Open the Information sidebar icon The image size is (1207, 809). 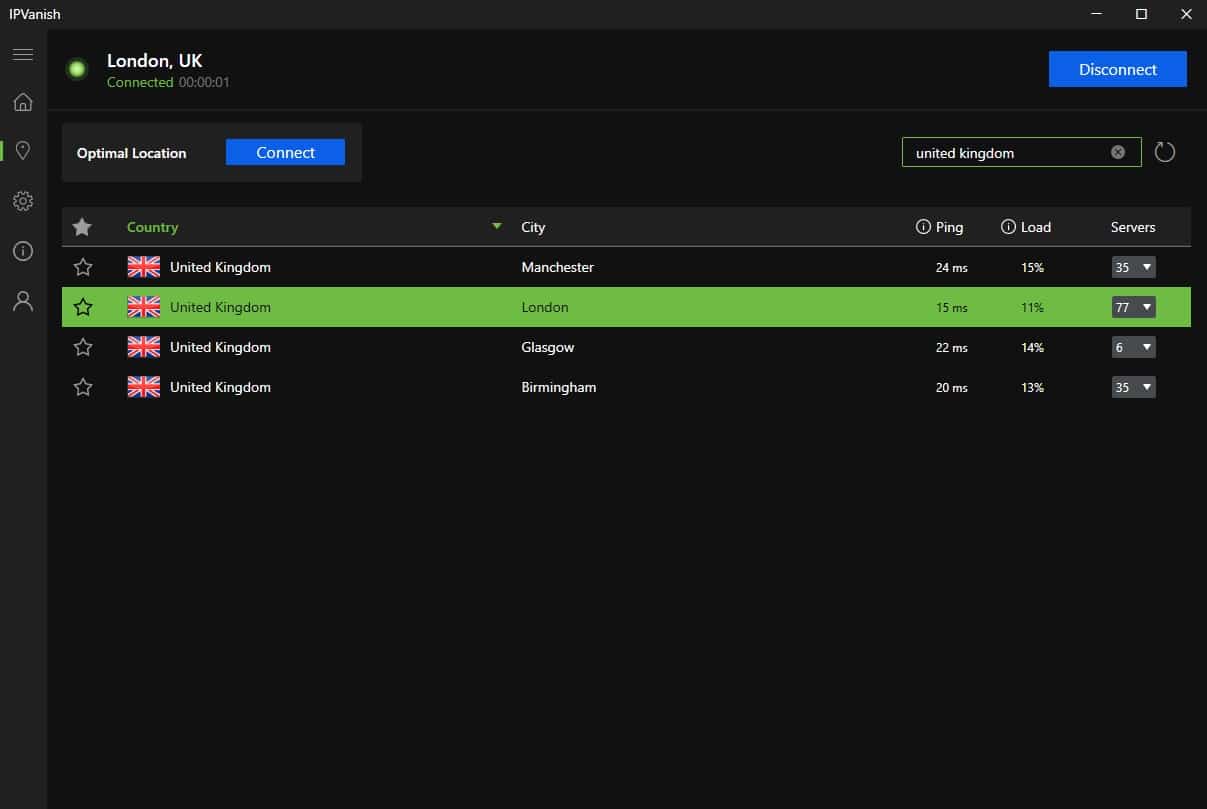pyautogui.click(x=23, y=251)
